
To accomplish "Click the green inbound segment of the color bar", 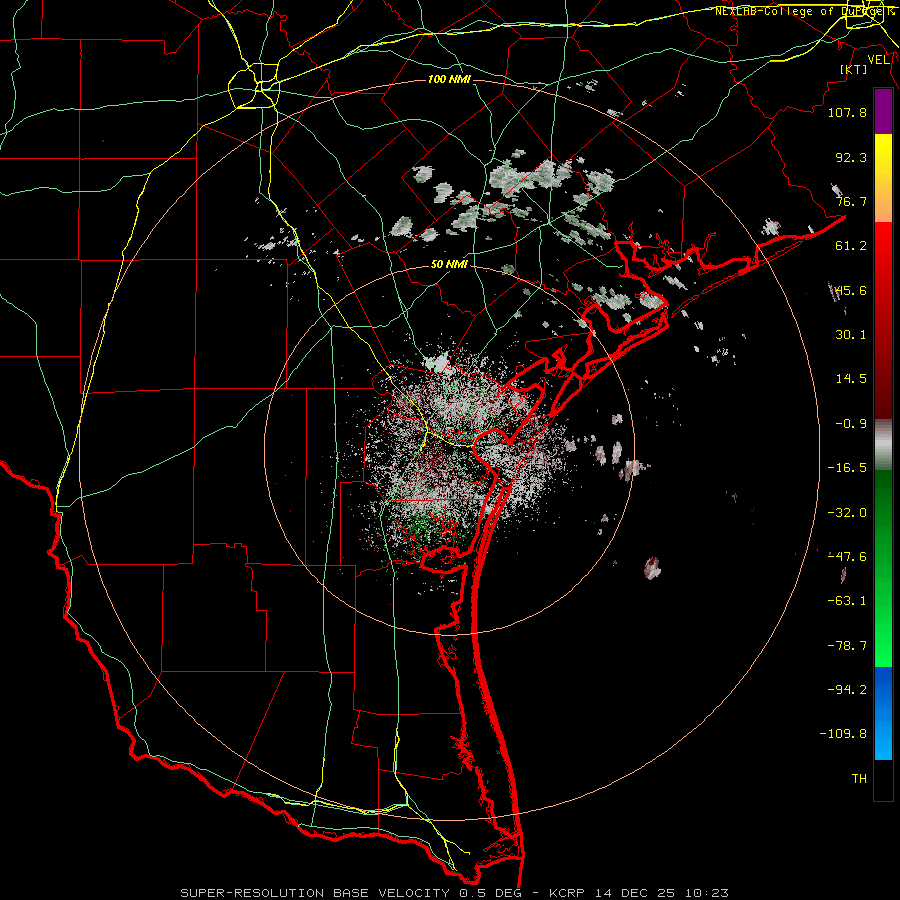I will click(x=883, y=569).
